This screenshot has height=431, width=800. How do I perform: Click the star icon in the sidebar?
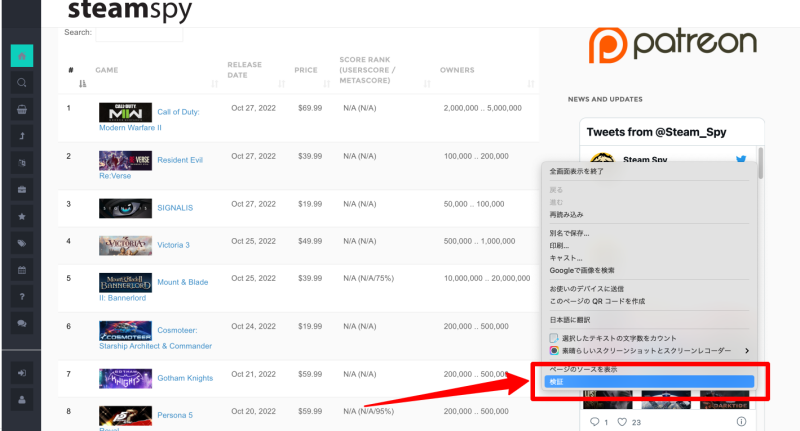coord(21,216)
